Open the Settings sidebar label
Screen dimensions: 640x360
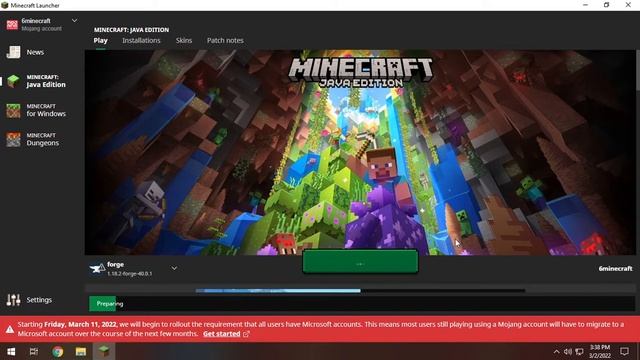pos(39,300)
